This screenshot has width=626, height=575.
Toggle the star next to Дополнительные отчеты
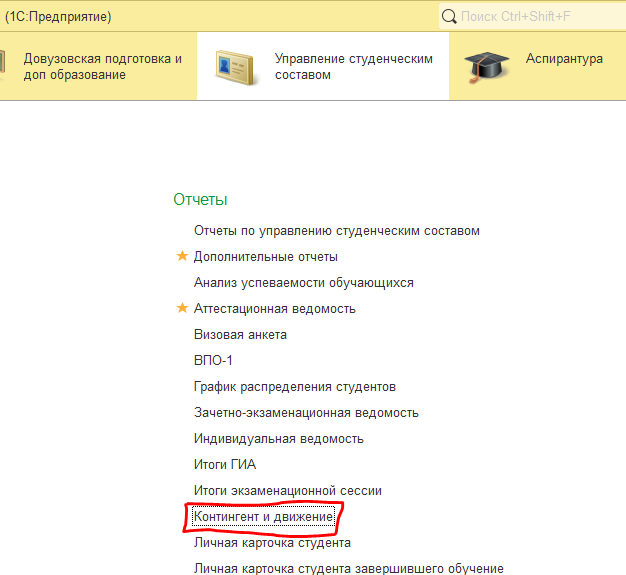pyautogui.click(x=182, y=257)
